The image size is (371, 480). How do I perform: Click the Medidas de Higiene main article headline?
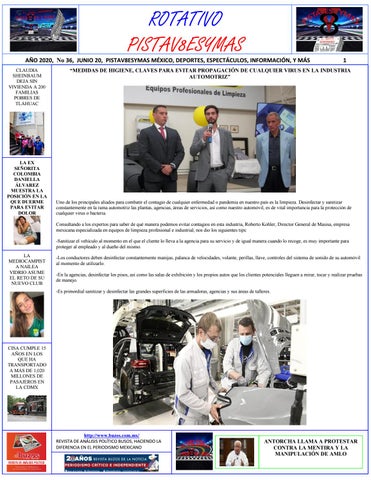pyautogui.click(x=210, y=73)
